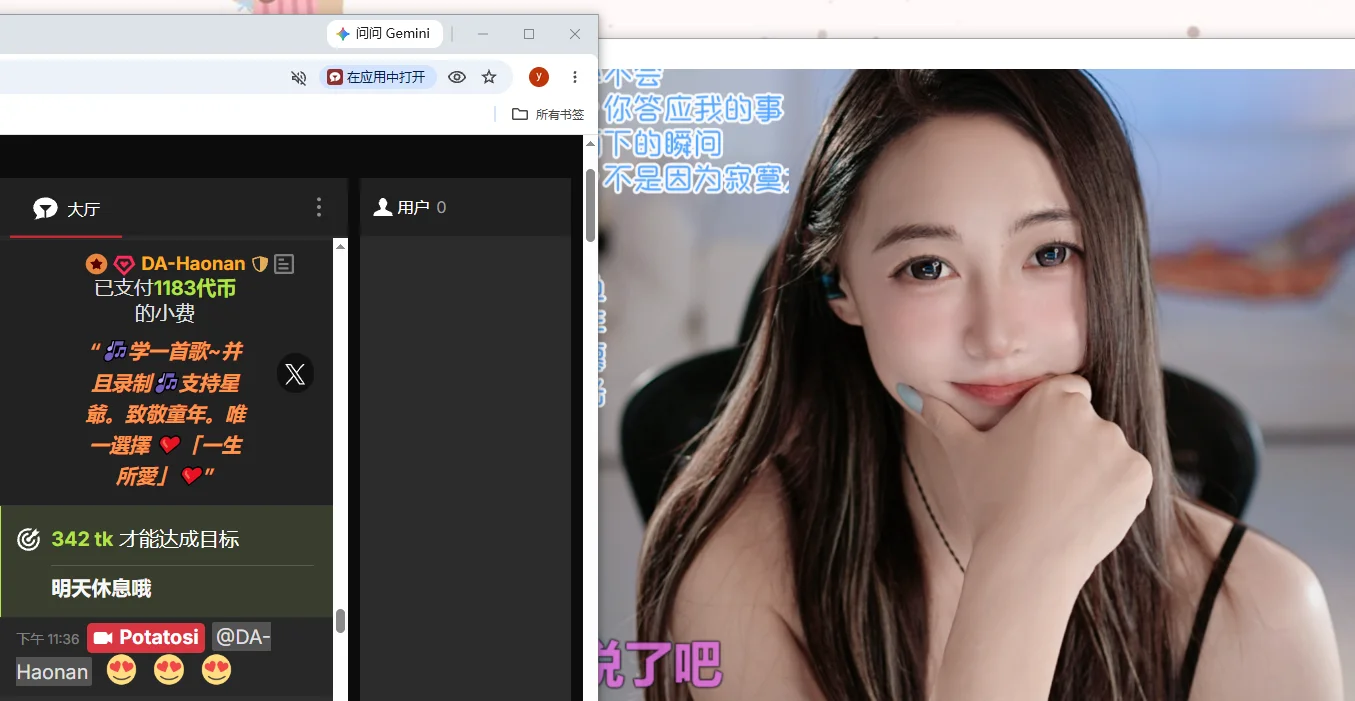Image resolution: width=1355 pixels, height=701 pixels.
Task: Open the Chrome three-dot menu
Action: click(575, 77)
